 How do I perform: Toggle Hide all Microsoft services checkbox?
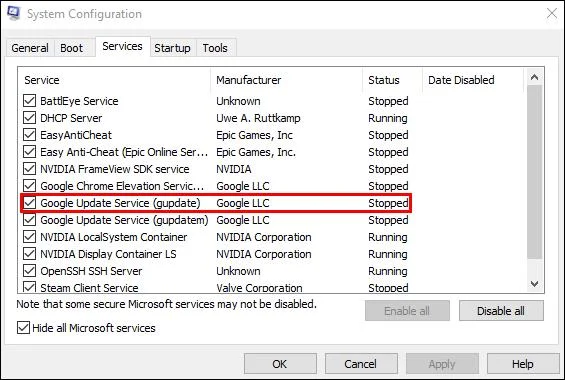(x=23, y=328)
